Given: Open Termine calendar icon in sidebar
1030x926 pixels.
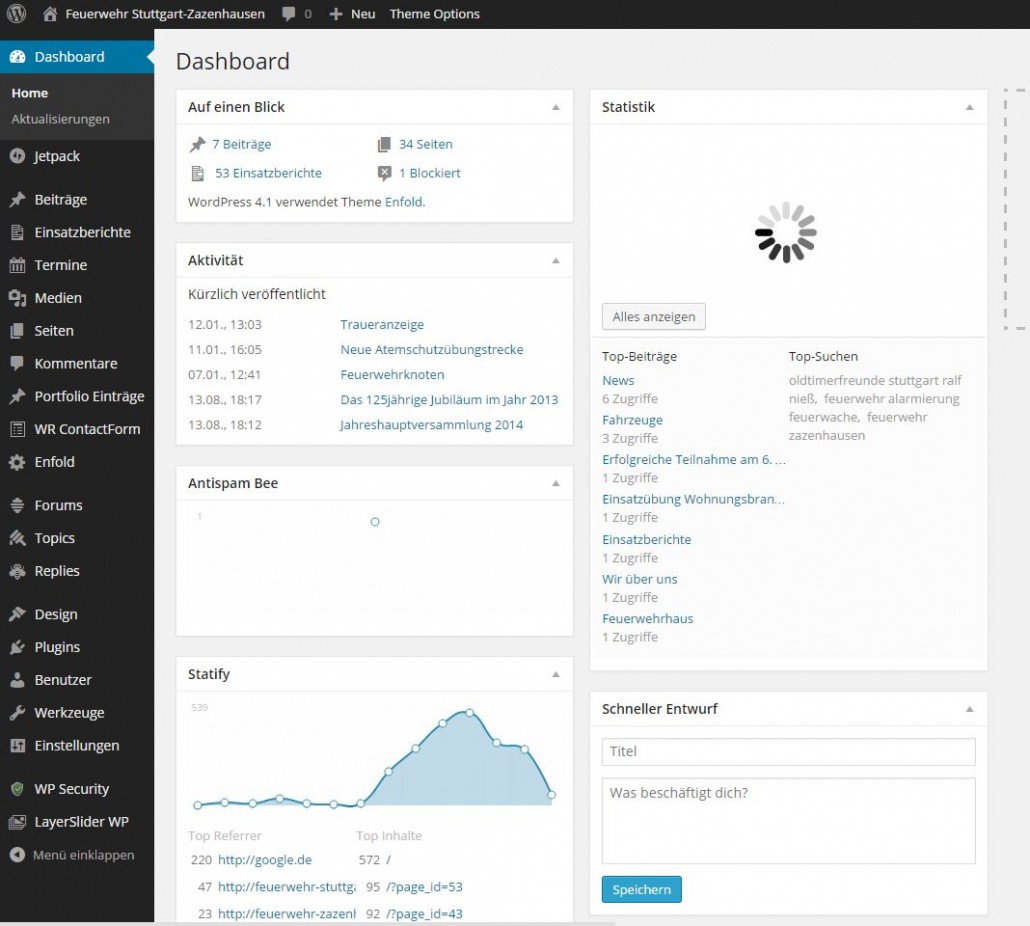Looking at the screenshot, I should [x=17, y=265].
